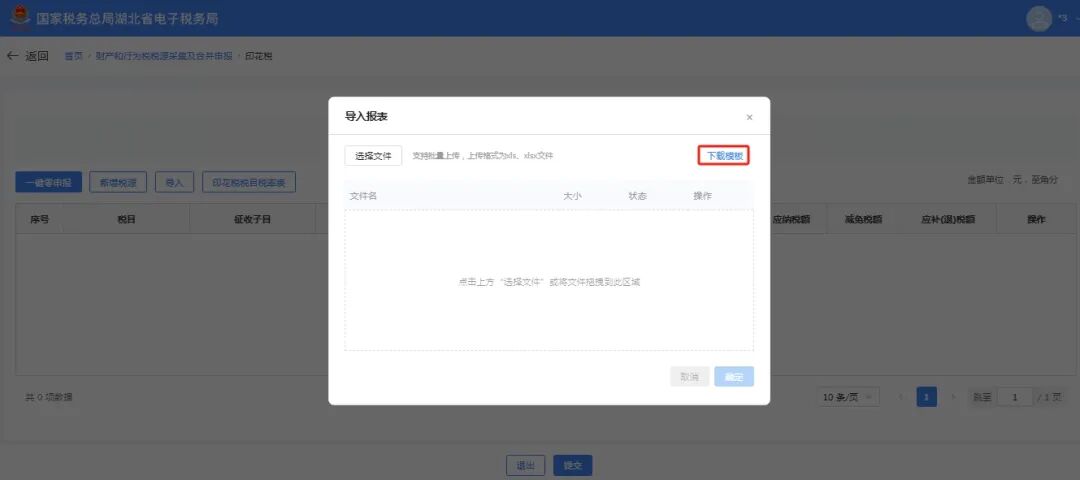Download the template via 下载模板 link
Image resolution: width=1080 pixels, height=480 pixels.
(724, 156)
